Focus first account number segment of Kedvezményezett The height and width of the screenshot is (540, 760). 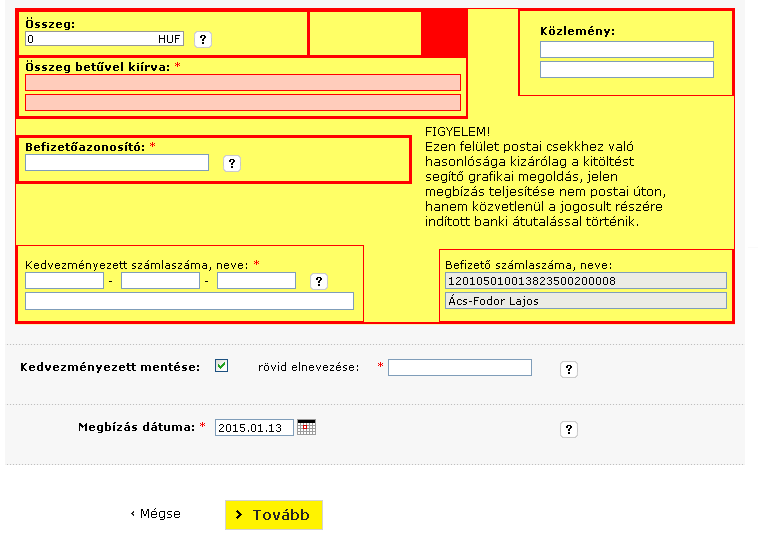click(x=64, y=281)
